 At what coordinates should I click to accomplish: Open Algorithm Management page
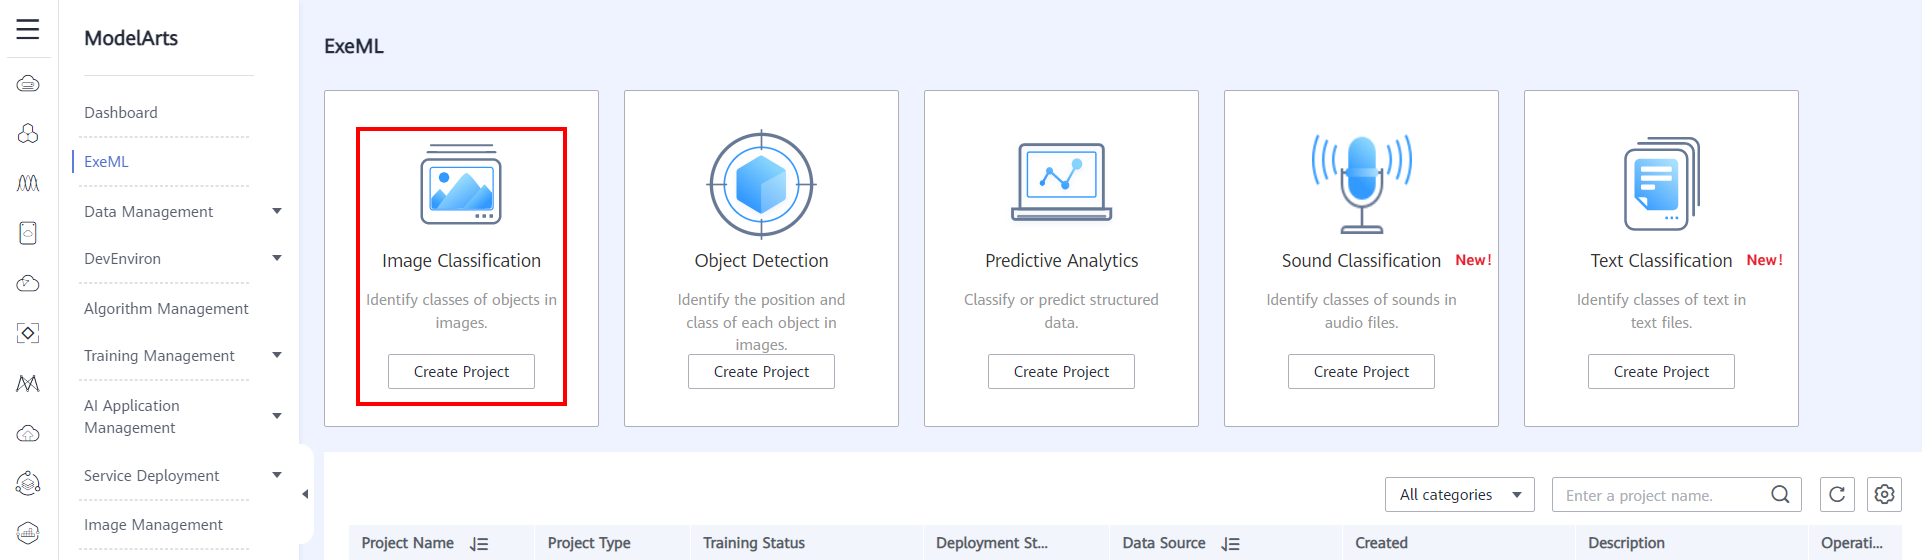166,308
